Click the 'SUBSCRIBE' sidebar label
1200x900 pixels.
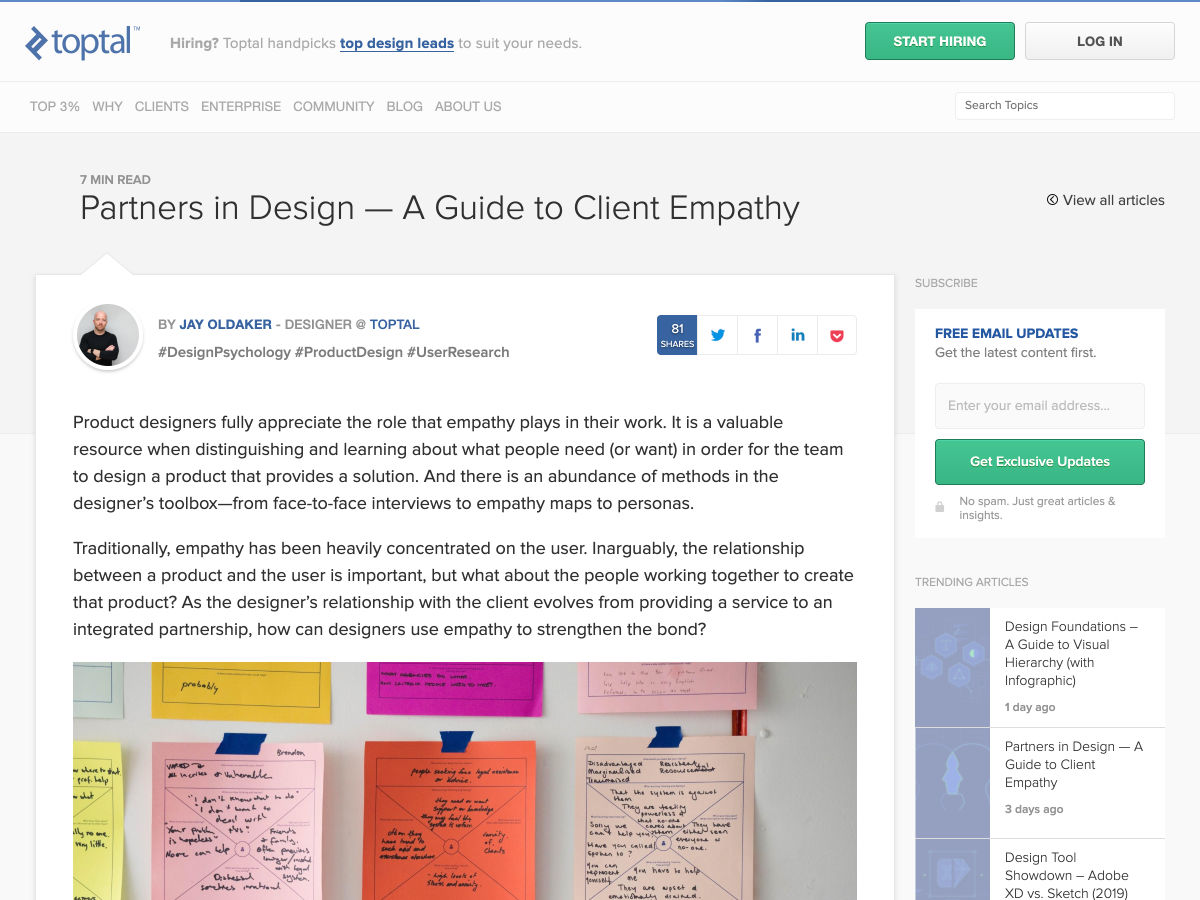(946, 283)
